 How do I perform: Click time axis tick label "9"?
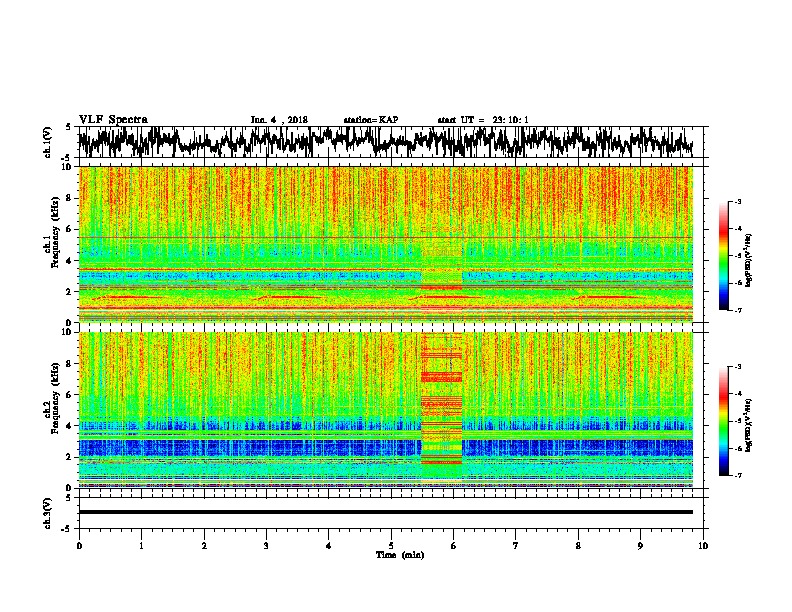(x=640, y=546)
